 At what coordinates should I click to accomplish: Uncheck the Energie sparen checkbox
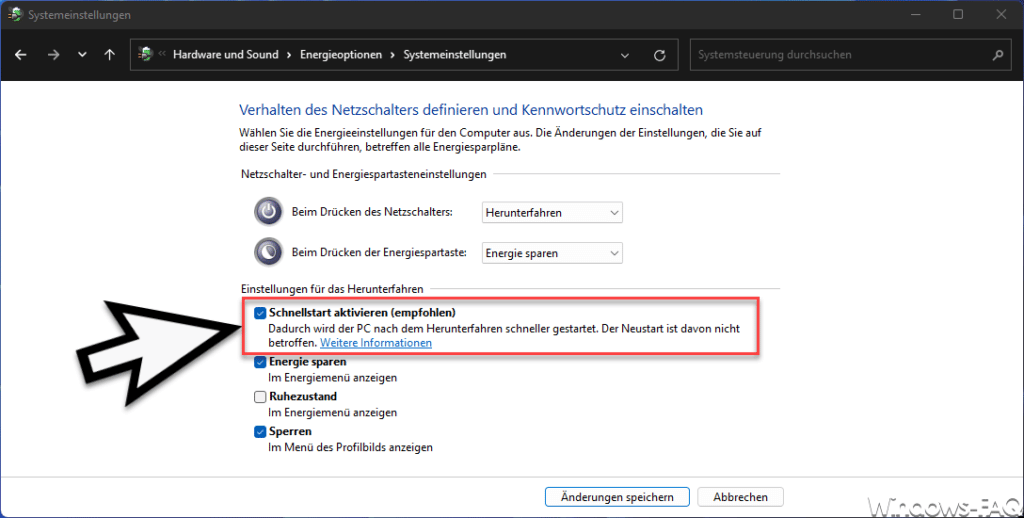click(x=260, y=362)
